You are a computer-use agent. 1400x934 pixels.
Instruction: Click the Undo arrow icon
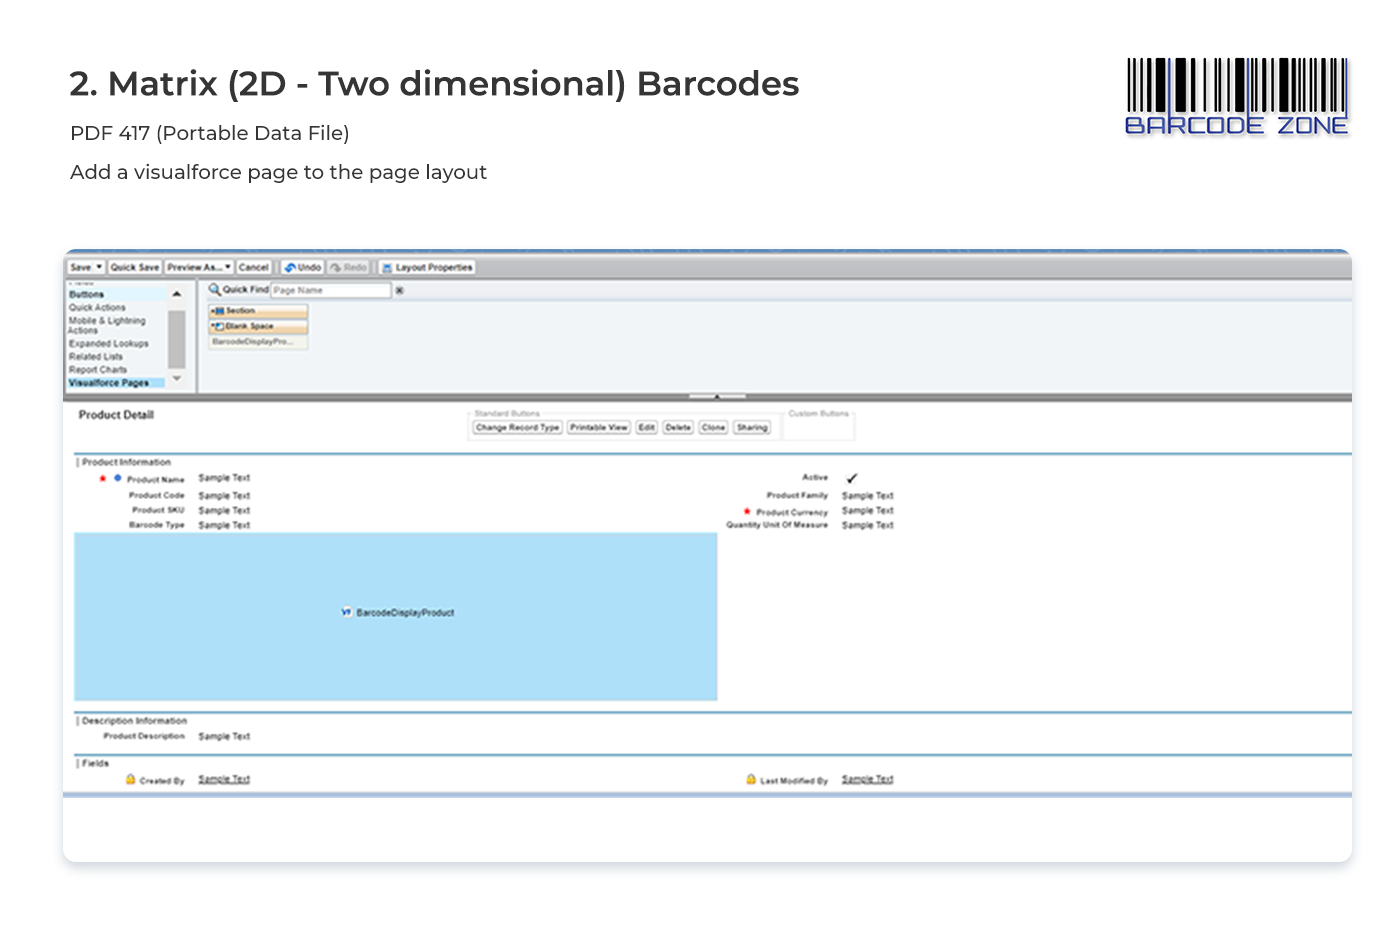(x=290, y=268)
